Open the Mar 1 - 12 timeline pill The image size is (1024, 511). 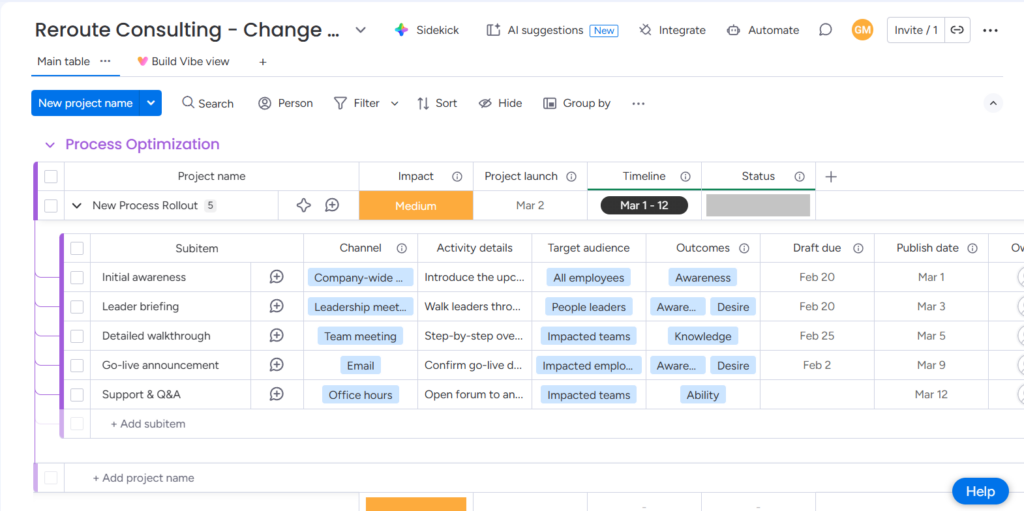click(644, 206)
